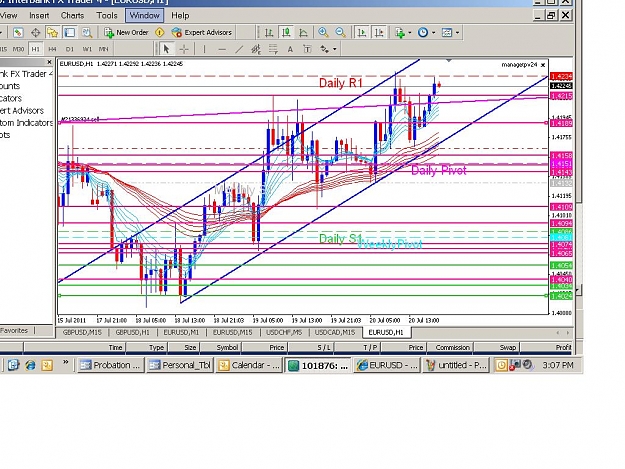The width and height of the screenshot is (625, 469).
Task: Open the arrows objects dropdown
Action: (x=328, y=49)
